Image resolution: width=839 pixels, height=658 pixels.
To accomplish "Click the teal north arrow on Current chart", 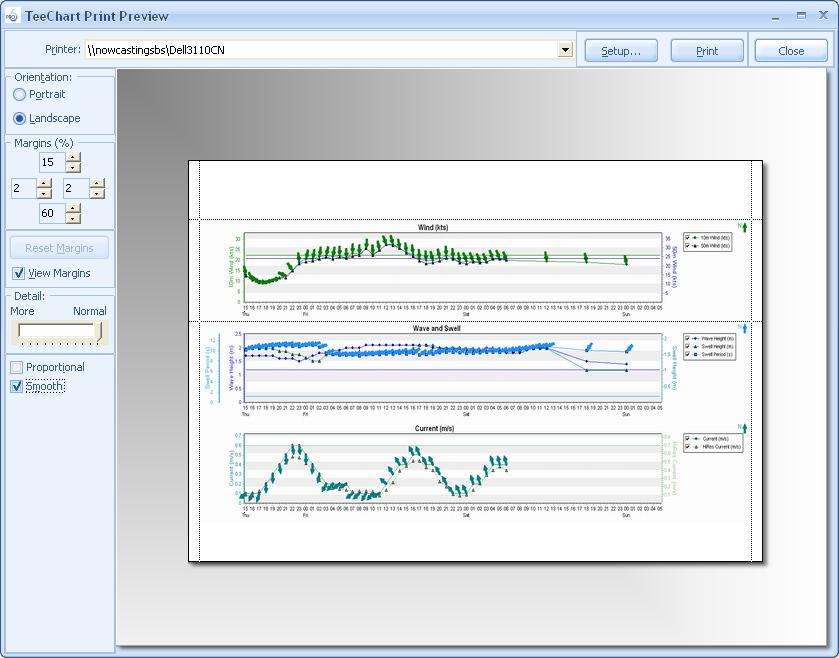I will [x=744, y=428].
